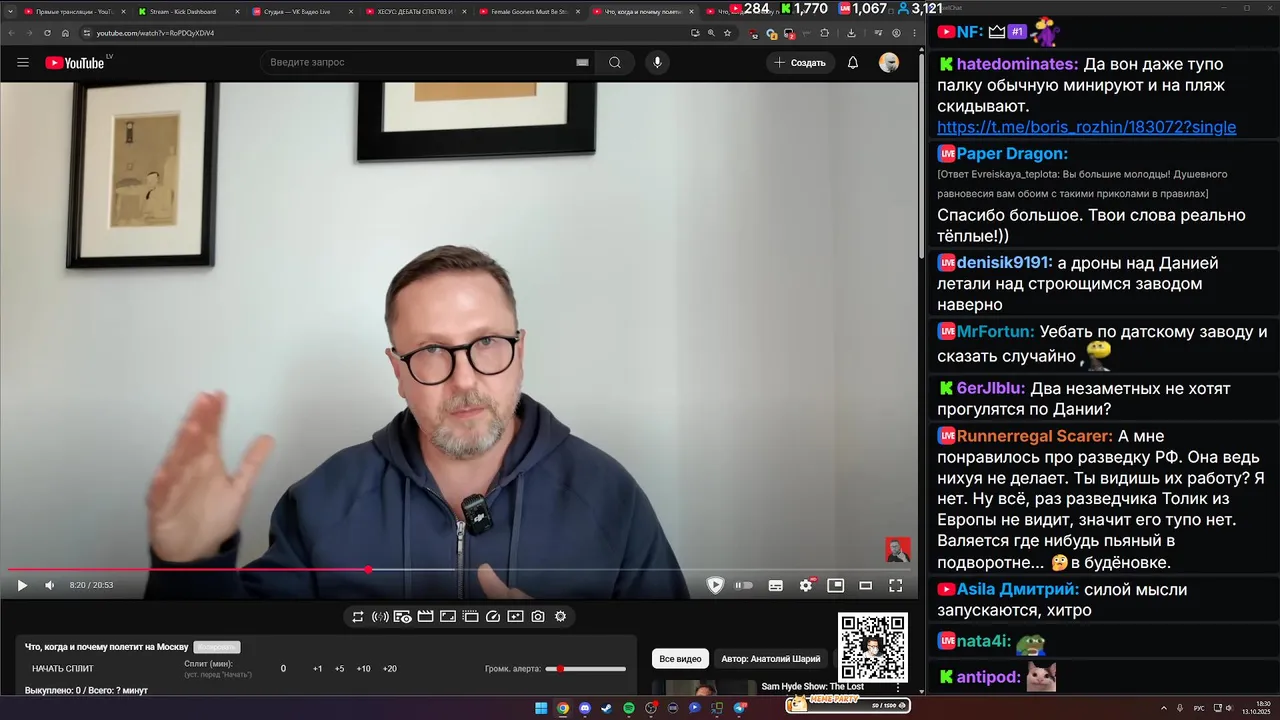This screenshot has height=720, width=1280.
Task: Switch to miniplayer mode
Action: pos(835,585)
